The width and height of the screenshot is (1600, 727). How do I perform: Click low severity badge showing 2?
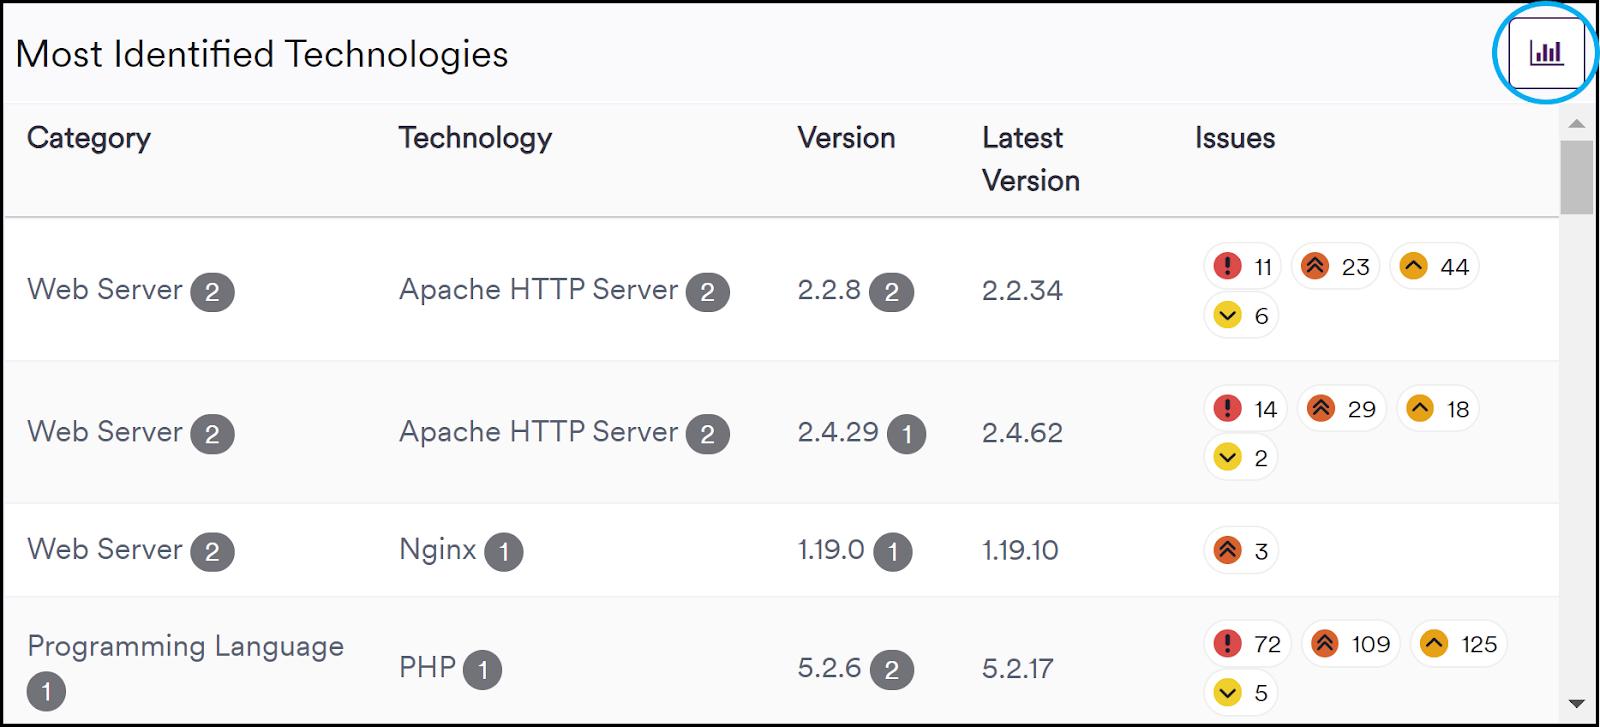point(1241,457)
